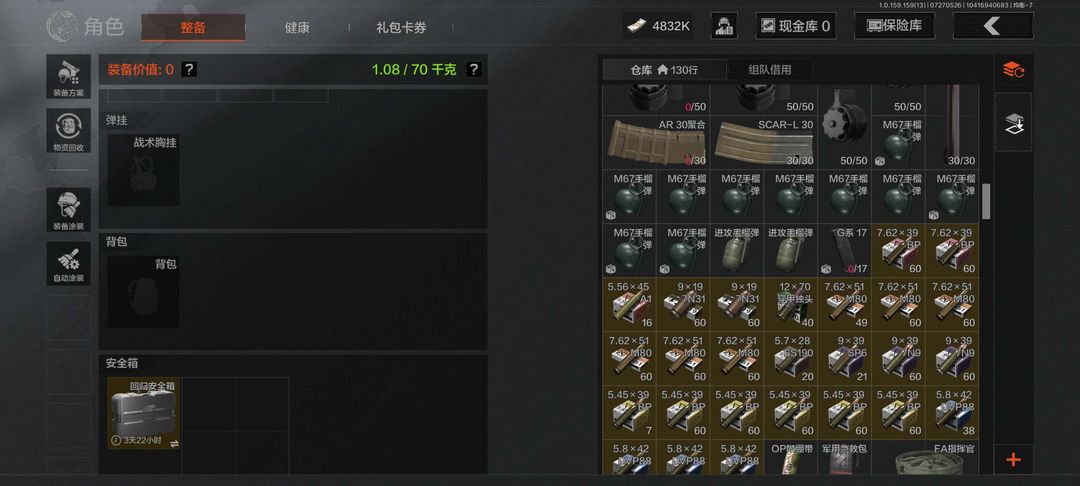Open the 装备涂装 equipment skin icon
The image size is (1080, 486).
pos(68,209)
